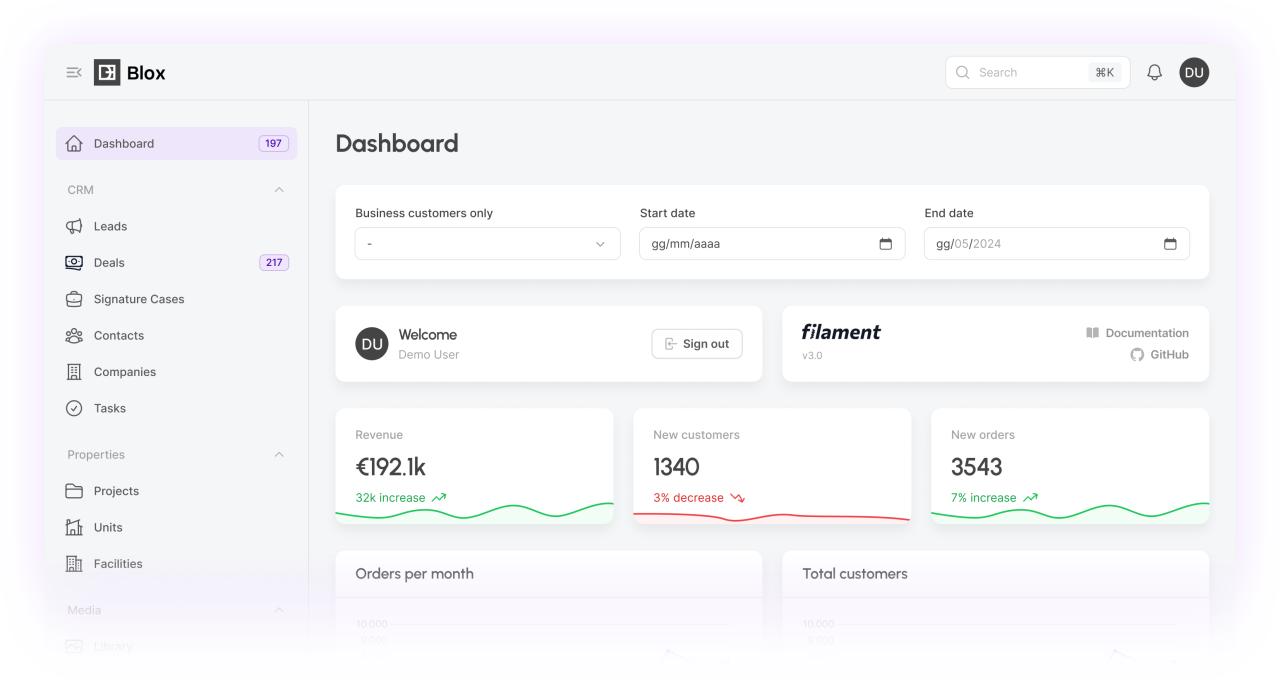Click the Blox logo icon
The image size is (1280, 680).
tap(106, 72)
